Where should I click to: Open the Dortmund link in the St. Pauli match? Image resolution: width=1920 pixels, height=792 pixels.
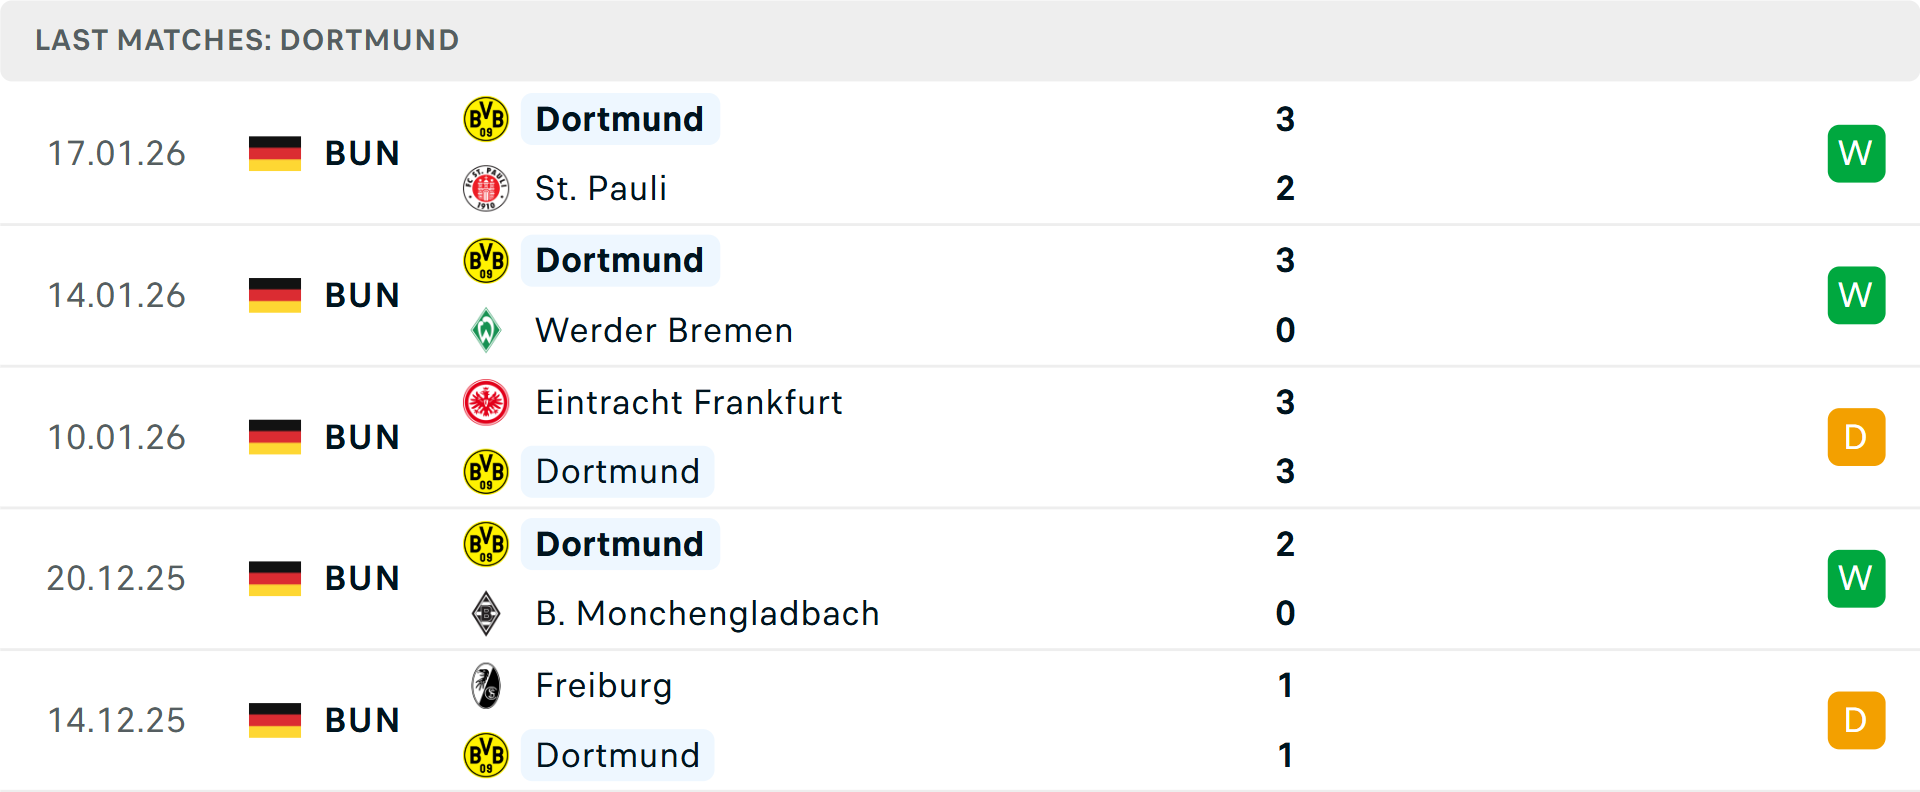pos(619,119)
